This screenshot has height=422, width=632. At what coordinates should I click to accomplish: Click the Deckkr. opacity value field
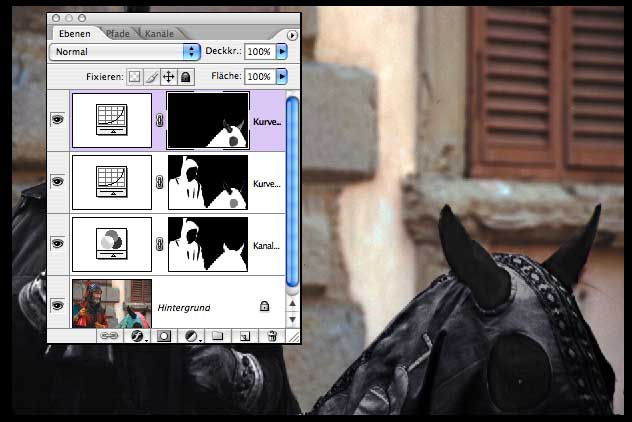tap(260, 52)
